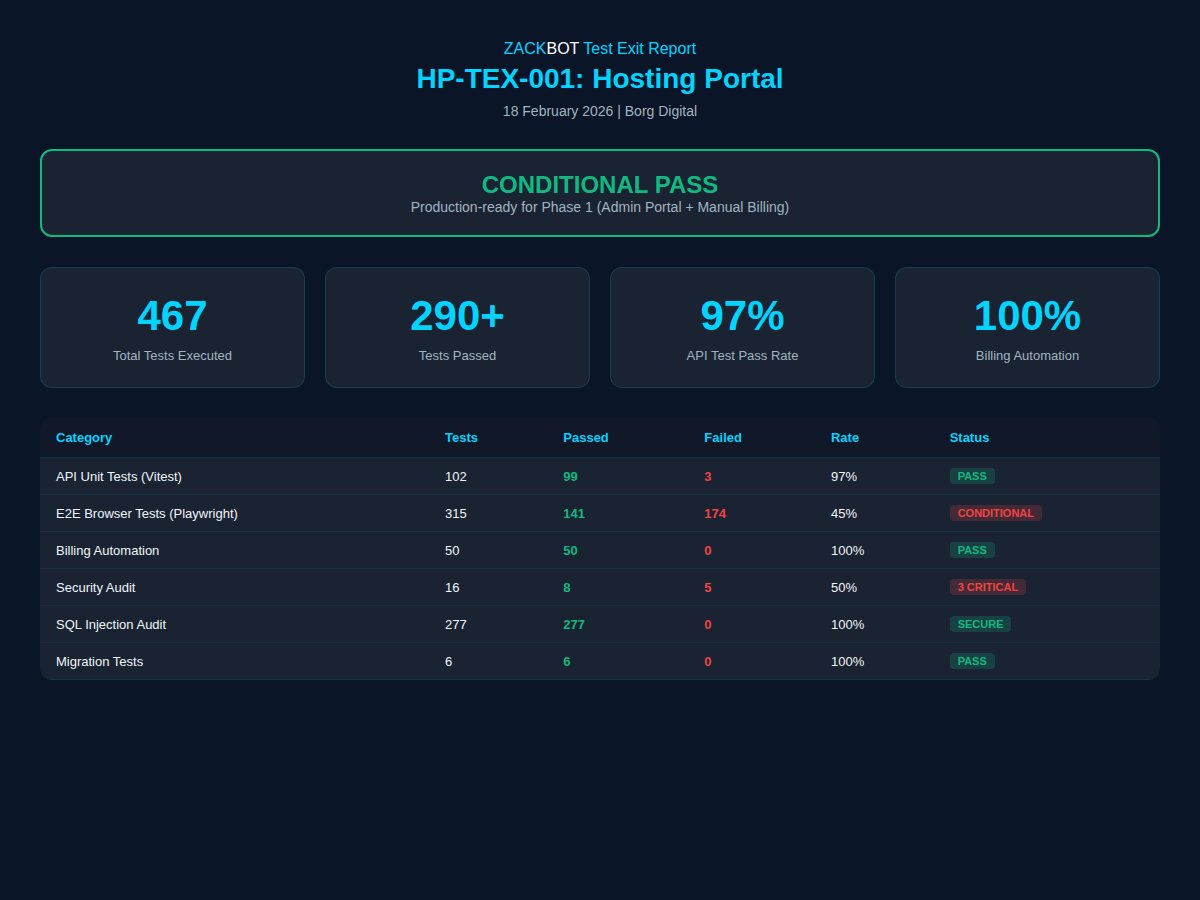1200x900 pixels.
Task: Open the Test Exit Report header link
Action: 639,48
